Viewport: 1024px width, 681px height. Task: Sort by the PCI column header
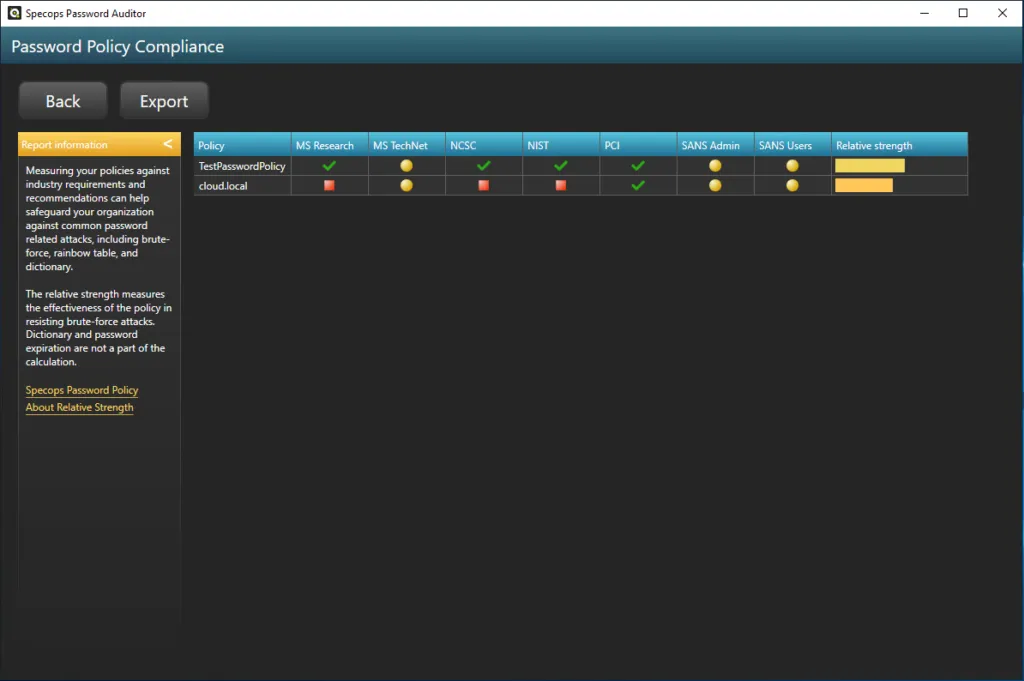click(x=638, y=145)
